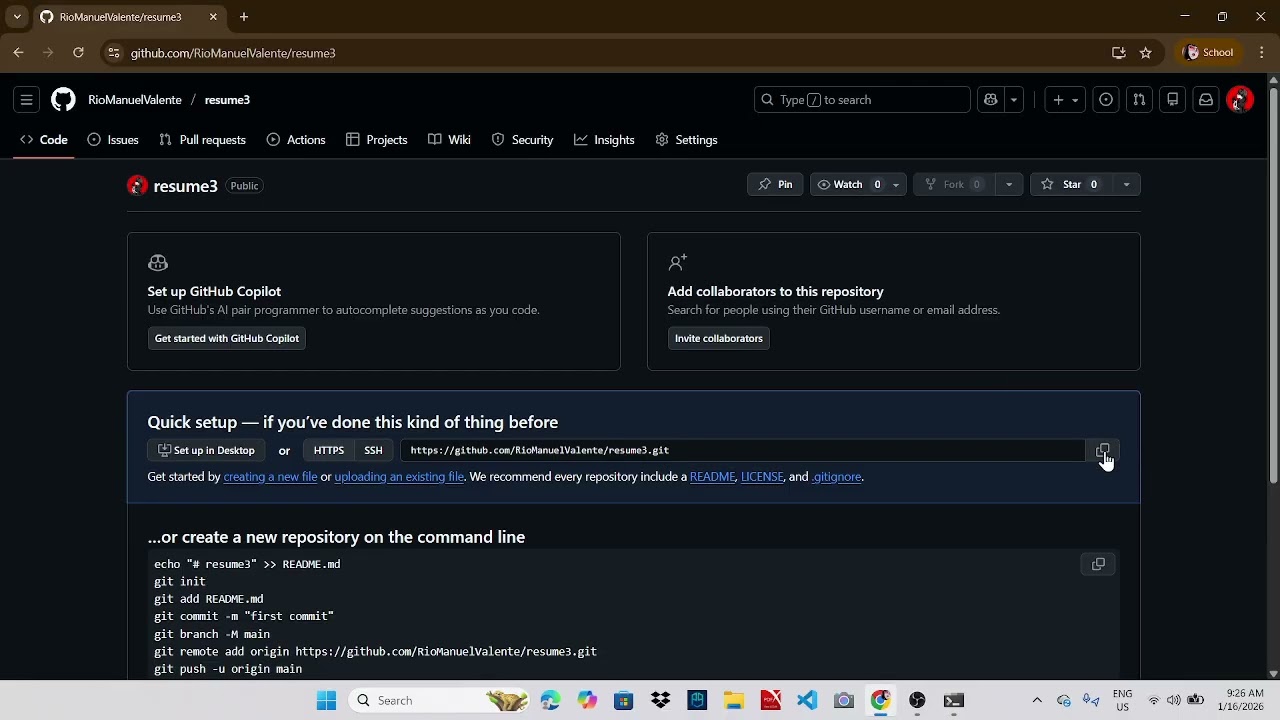
Task: Click the install app icon in the address bar
Action: tap(1119, 53)
